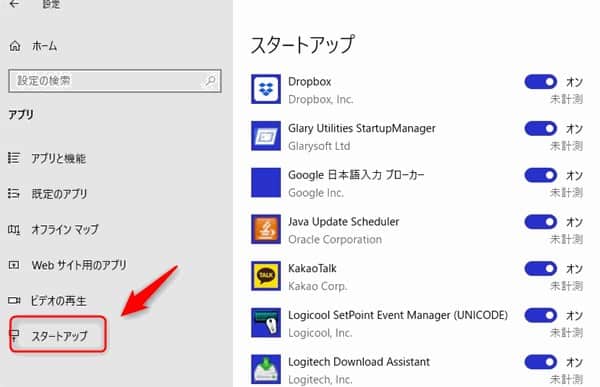Toggle Logicool SetPoint Event Manager startup
This screenshot has height=387, width=600.
click(540, 315)
